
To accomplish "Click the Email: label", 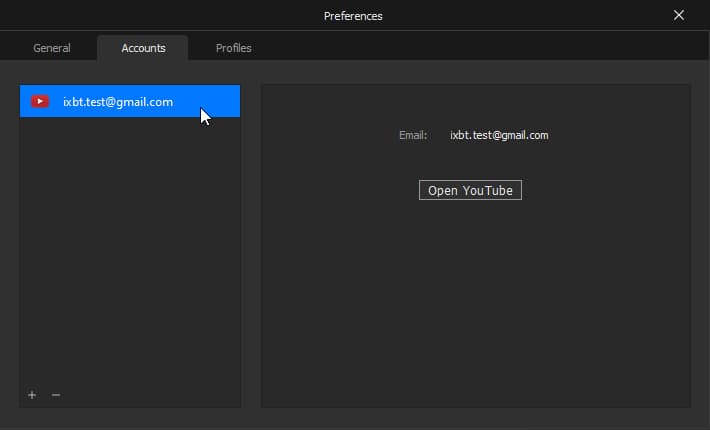I will coord(413,135).
